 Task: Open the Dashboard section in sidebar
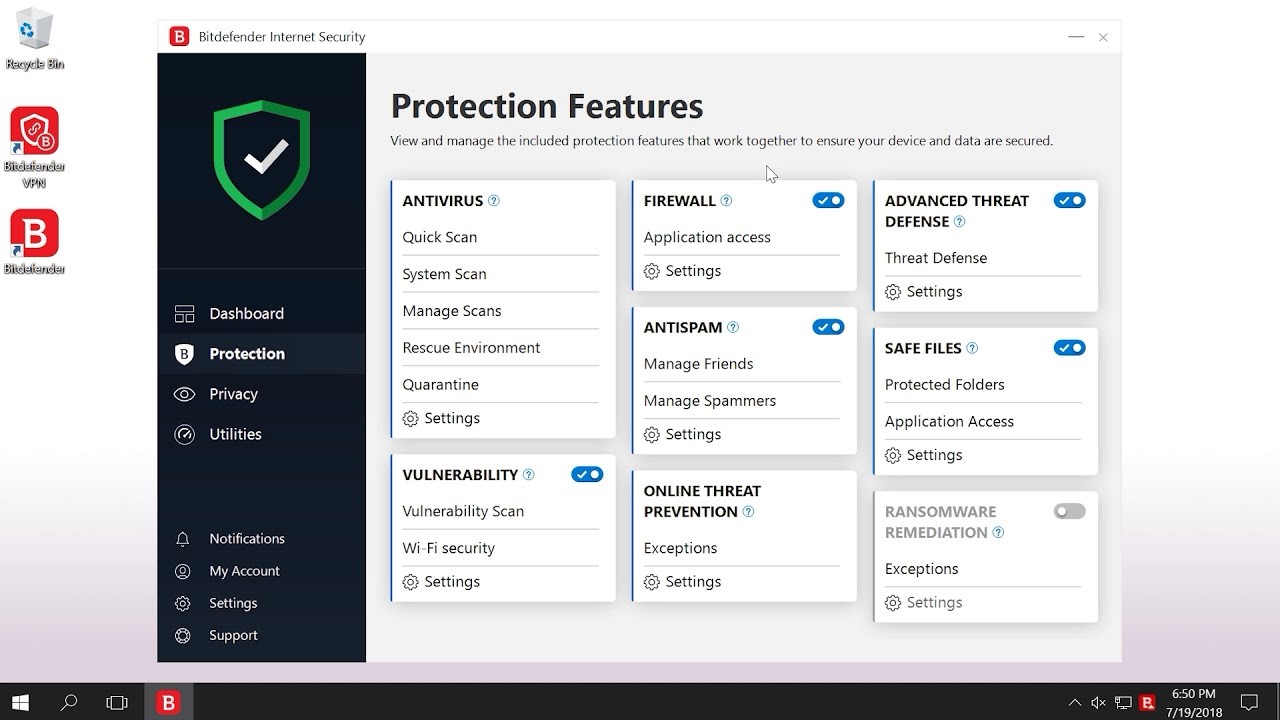point(246,314)
